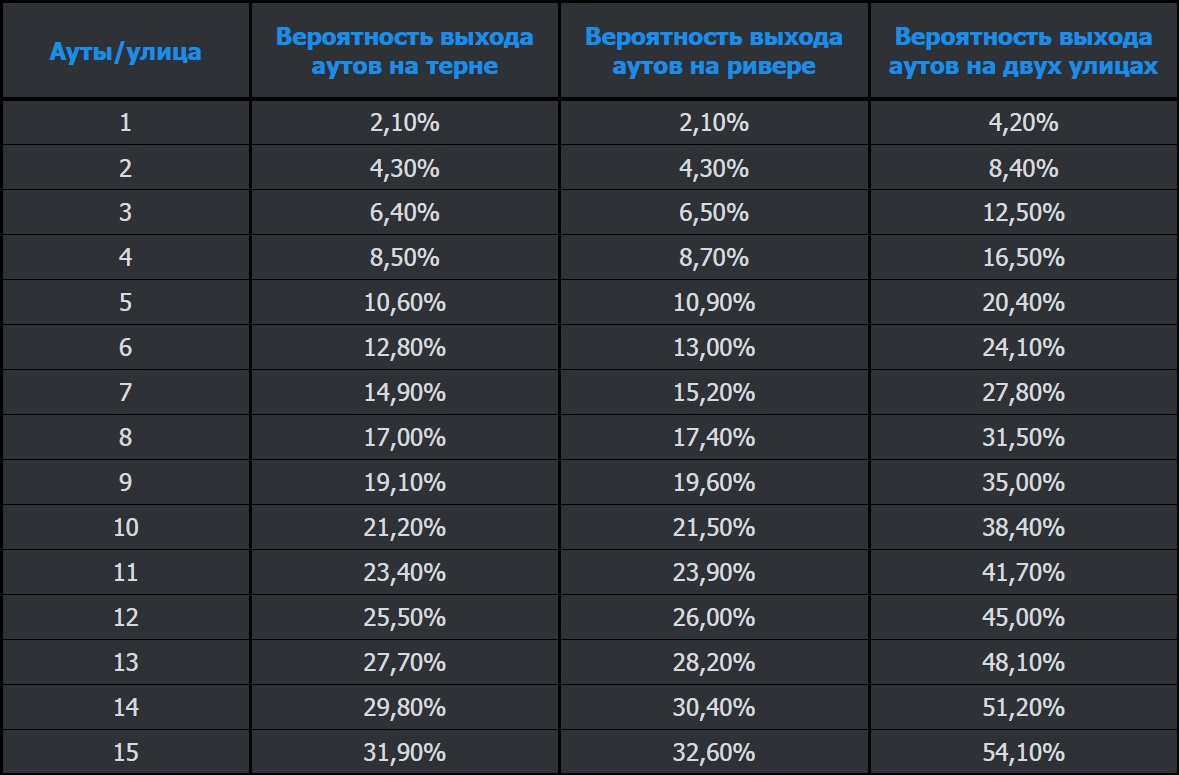The height and width of the screenshot is (775, 1179).
Task: Click the 45,00% cell for 12 outs
Action: pyautogui.click(x=1023, y=617)
